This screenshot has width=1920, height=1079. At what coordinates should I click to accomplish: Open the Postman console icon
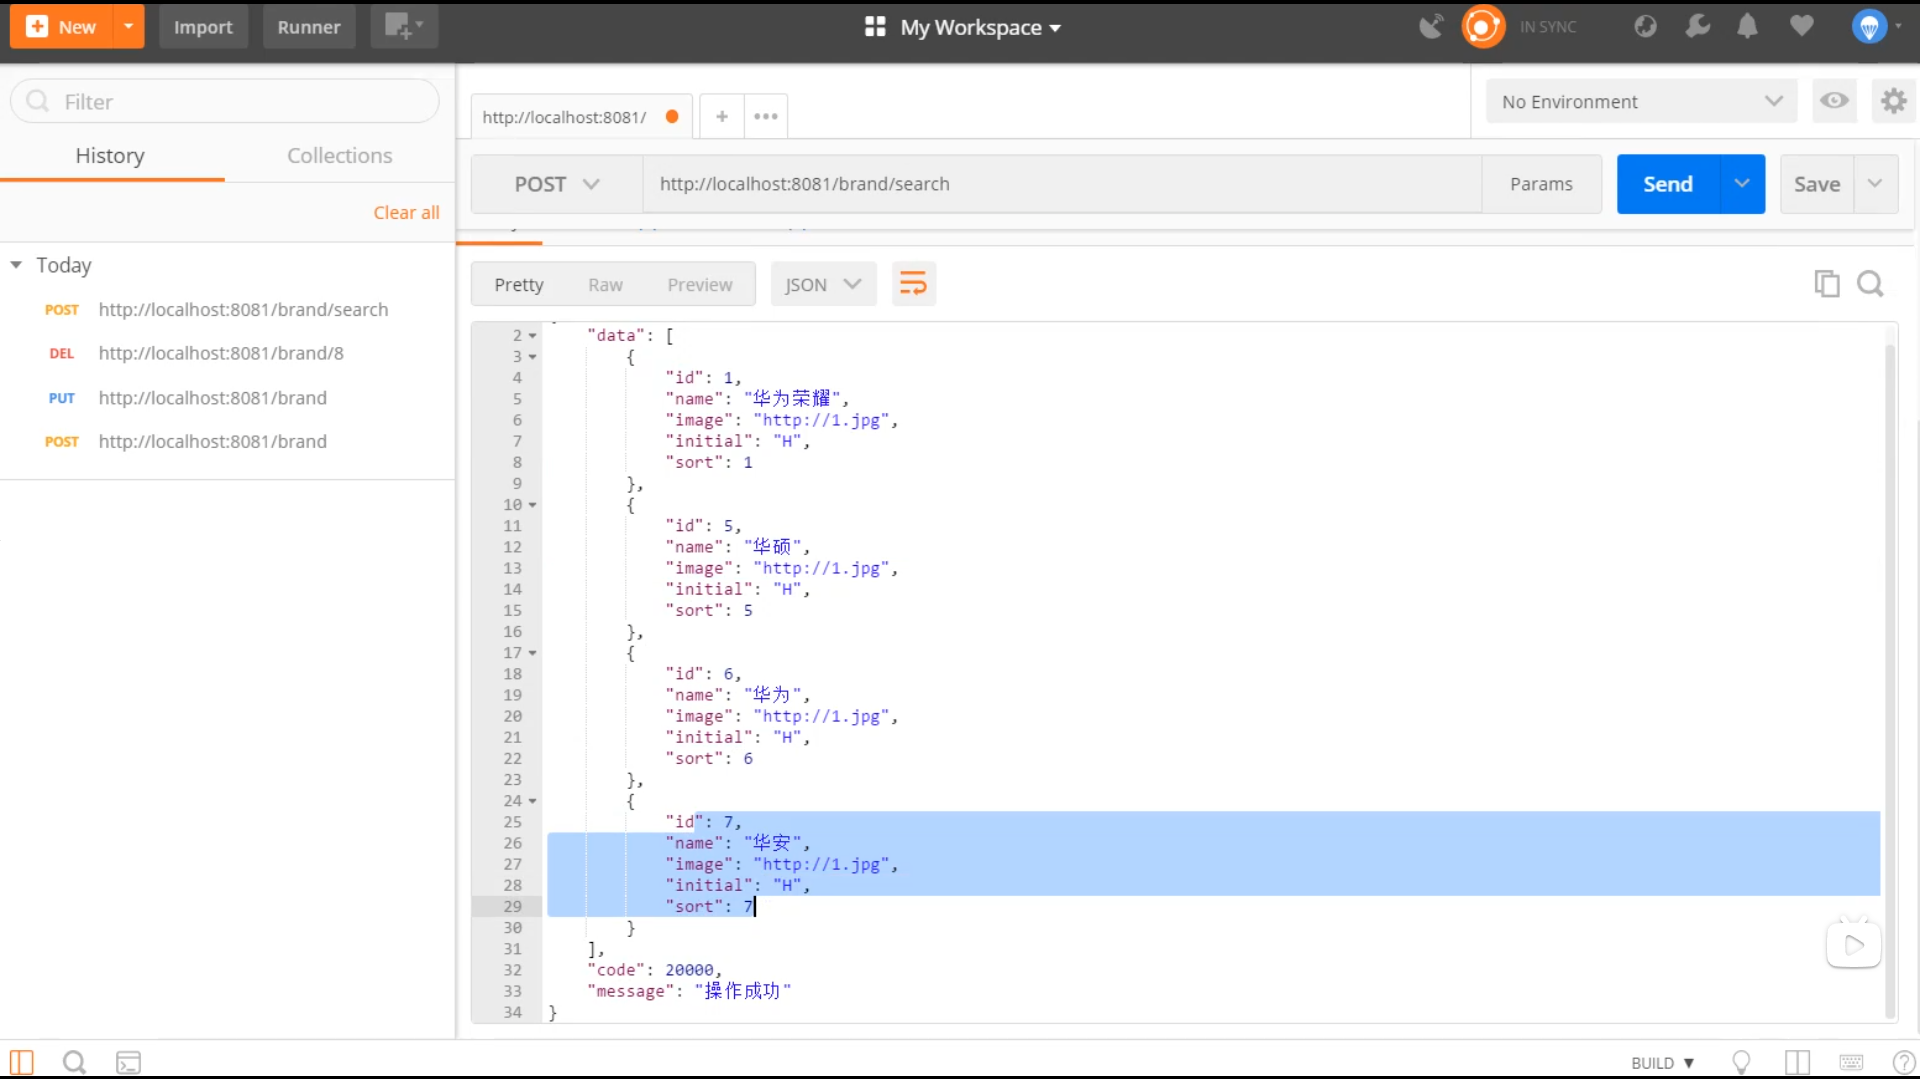click(128, 1062)
